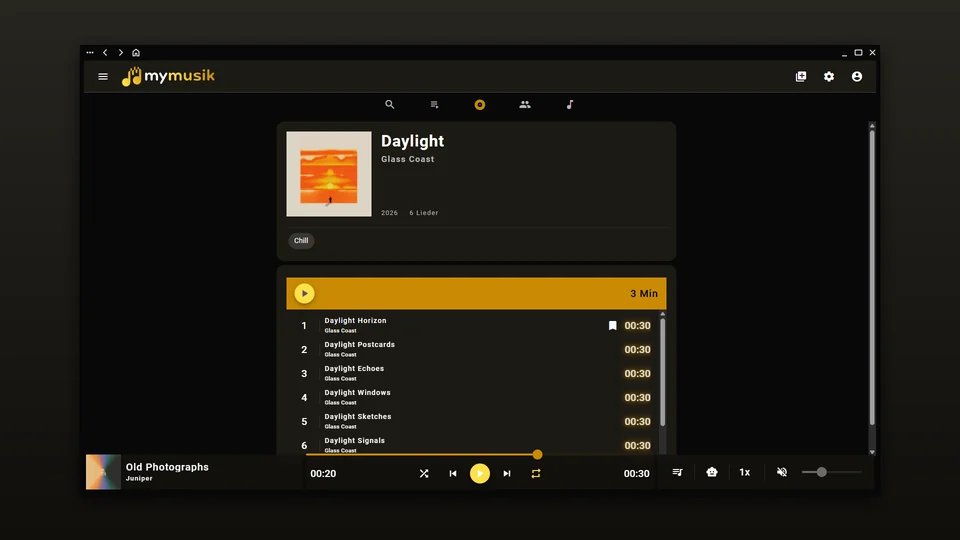Open the user account icon
960x540 pixels.
click(857, 77)
